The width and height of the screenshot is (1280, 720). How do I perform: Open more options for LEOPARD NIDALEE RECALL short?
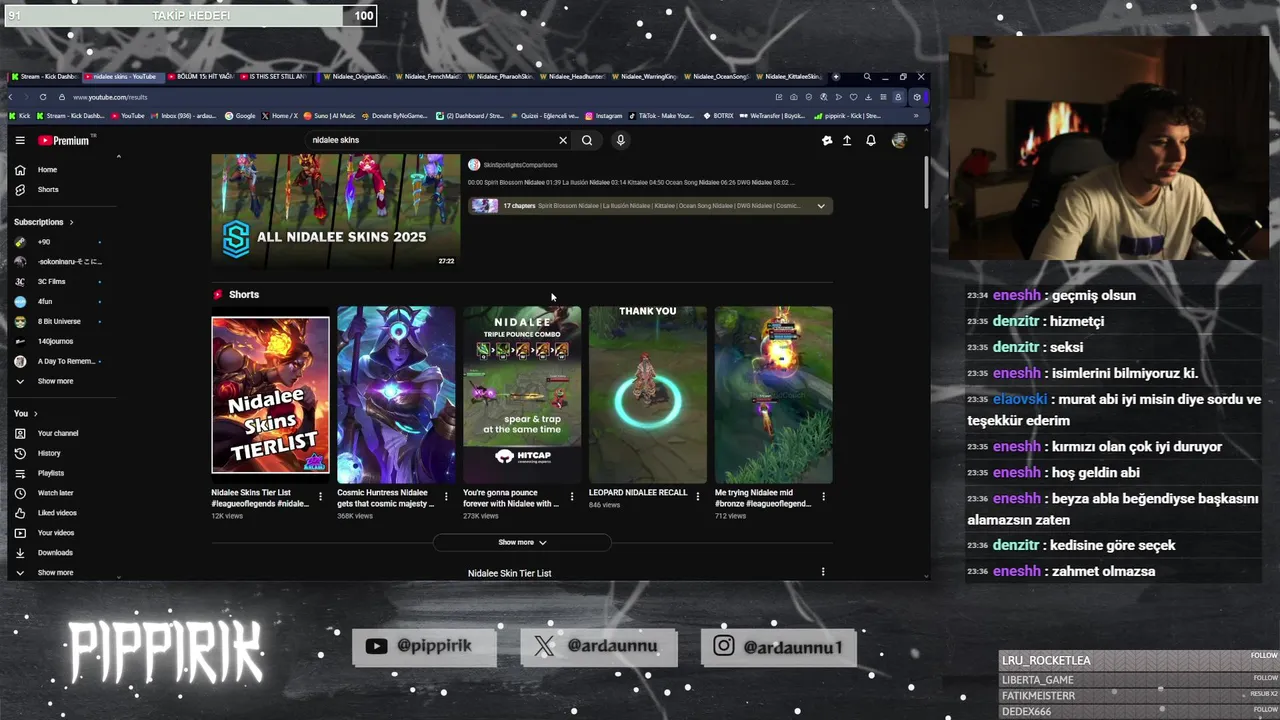(x=698, y=497)
